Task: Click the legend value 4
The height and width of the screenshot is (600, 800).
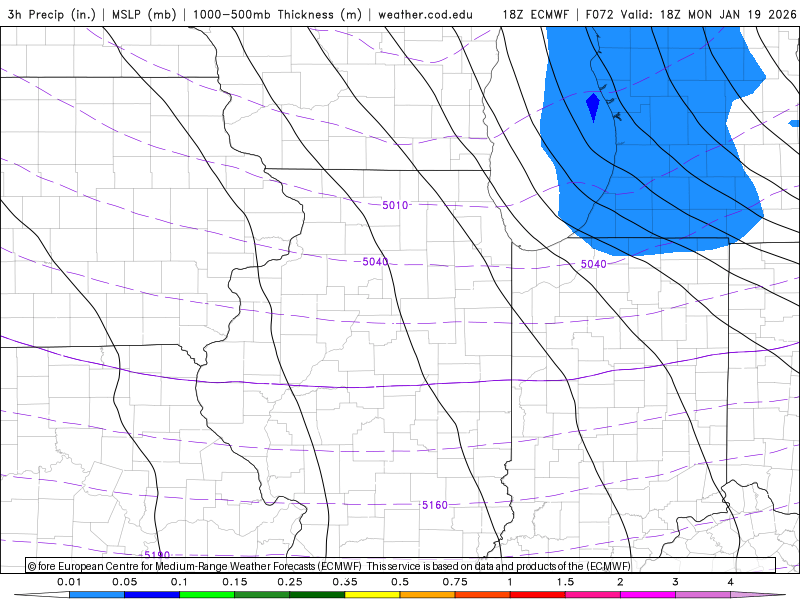Action: click(730, 582)
